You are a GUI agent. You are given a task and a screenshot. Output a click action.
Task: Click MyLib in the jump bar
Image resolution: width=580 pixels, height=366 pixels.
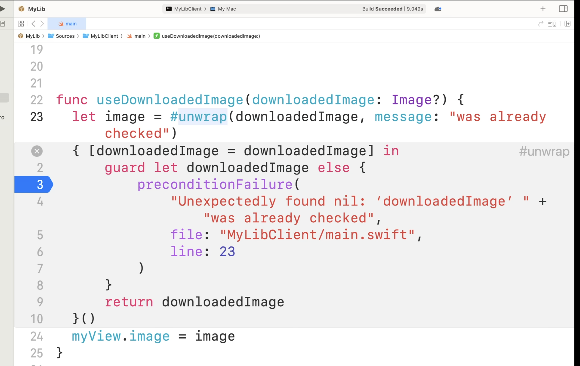[29, 36]
